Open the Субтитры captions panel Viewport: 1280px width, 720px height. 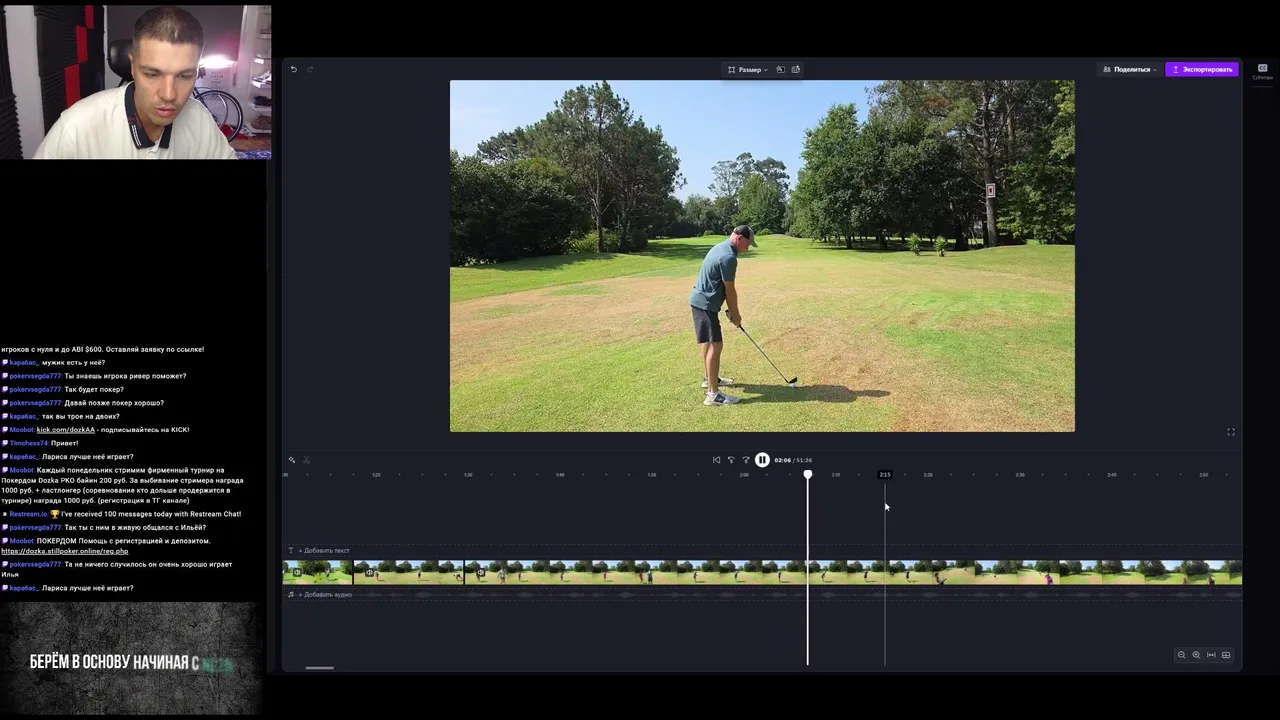coord(1262,71)
